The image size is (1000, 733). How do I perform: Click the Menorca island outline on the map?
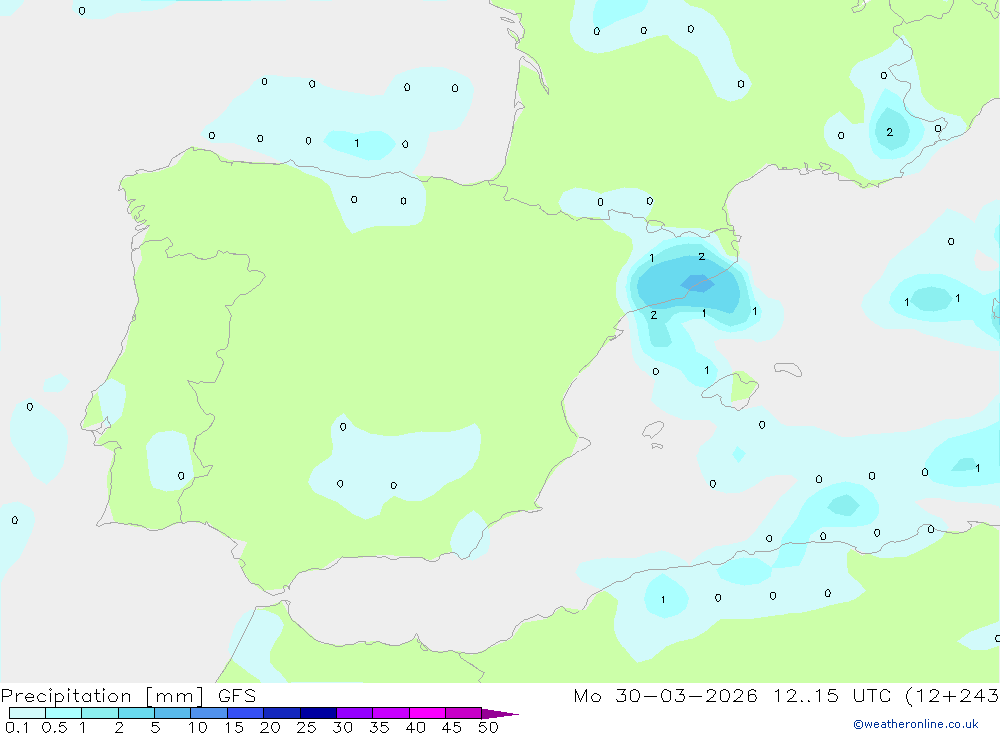[x=788, y=369]
